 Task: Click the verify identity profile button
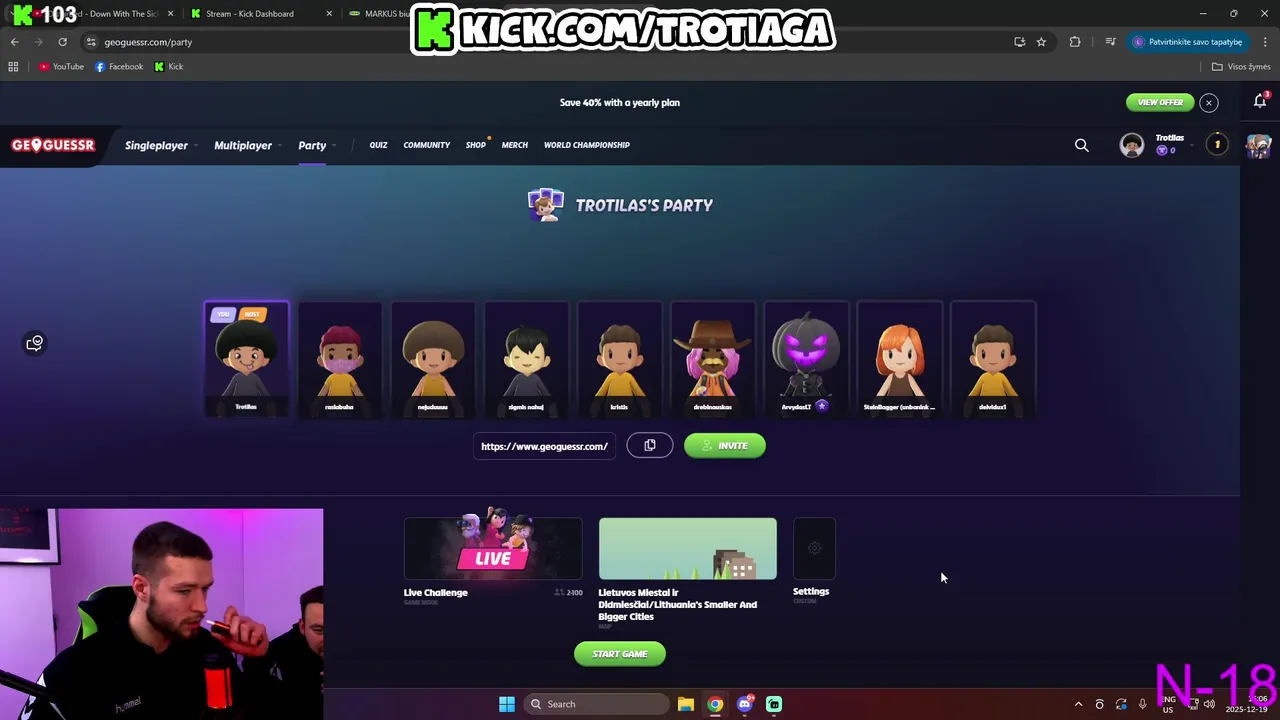pos(1188,42)
